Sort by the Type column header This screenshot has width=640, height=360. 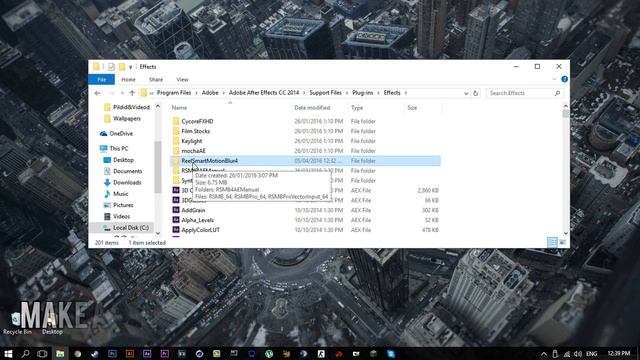(x=357, y=108)
